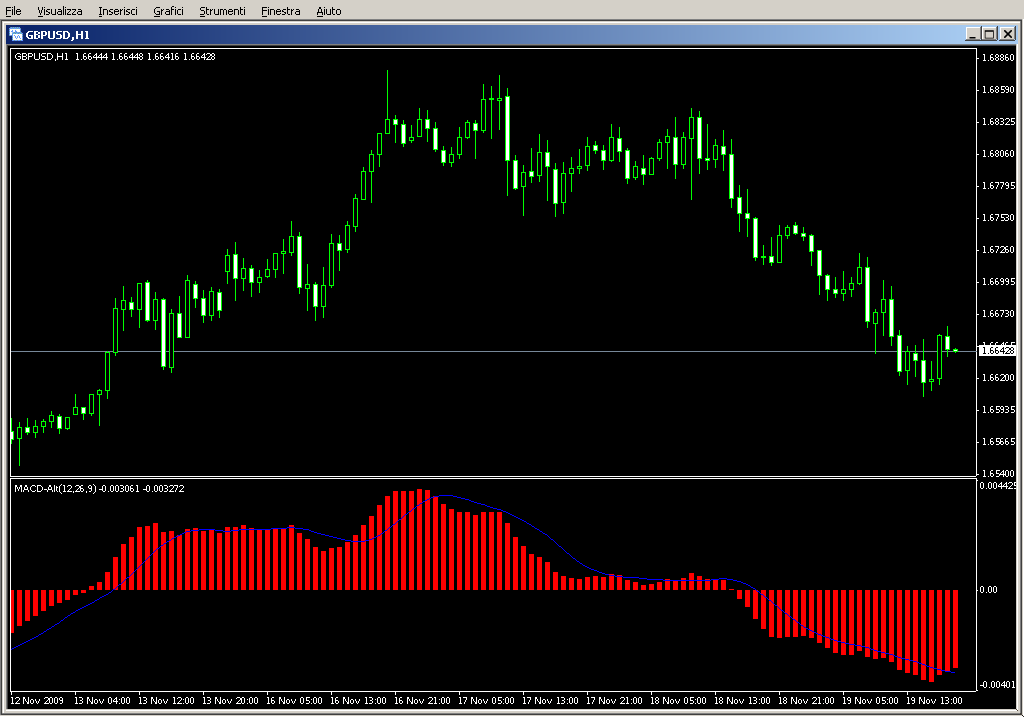Click the MACD-Alt(12,26,9) indicator label

coord(99,488)
